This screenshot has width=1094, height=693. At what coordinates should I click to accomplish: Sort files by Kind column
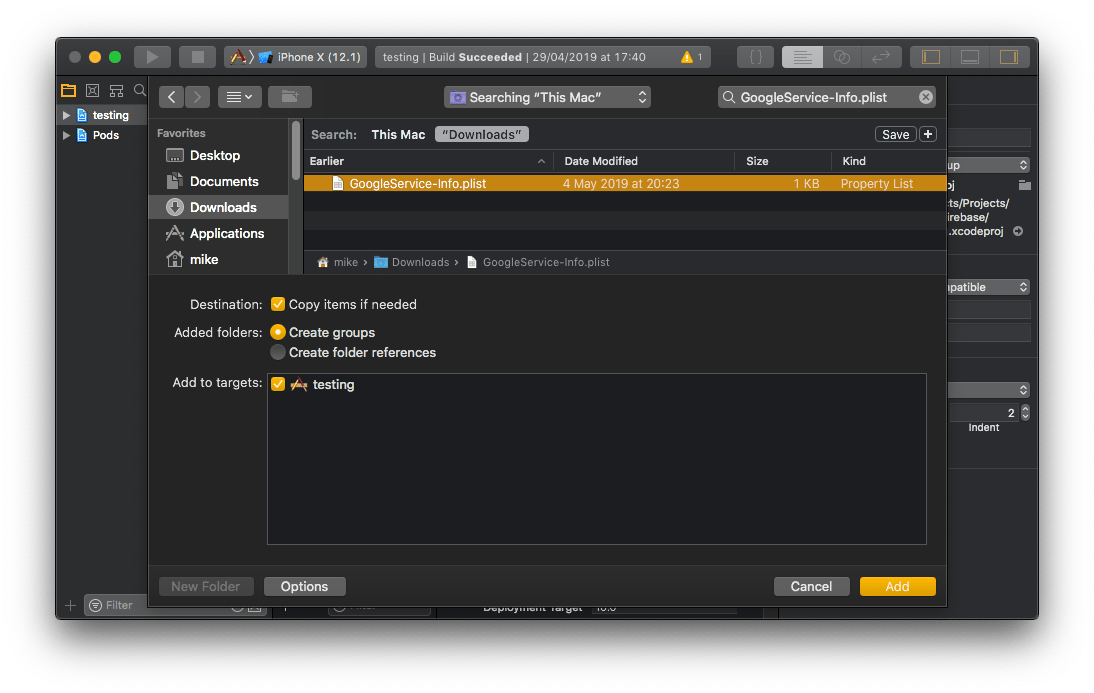[x=889, y=161]
